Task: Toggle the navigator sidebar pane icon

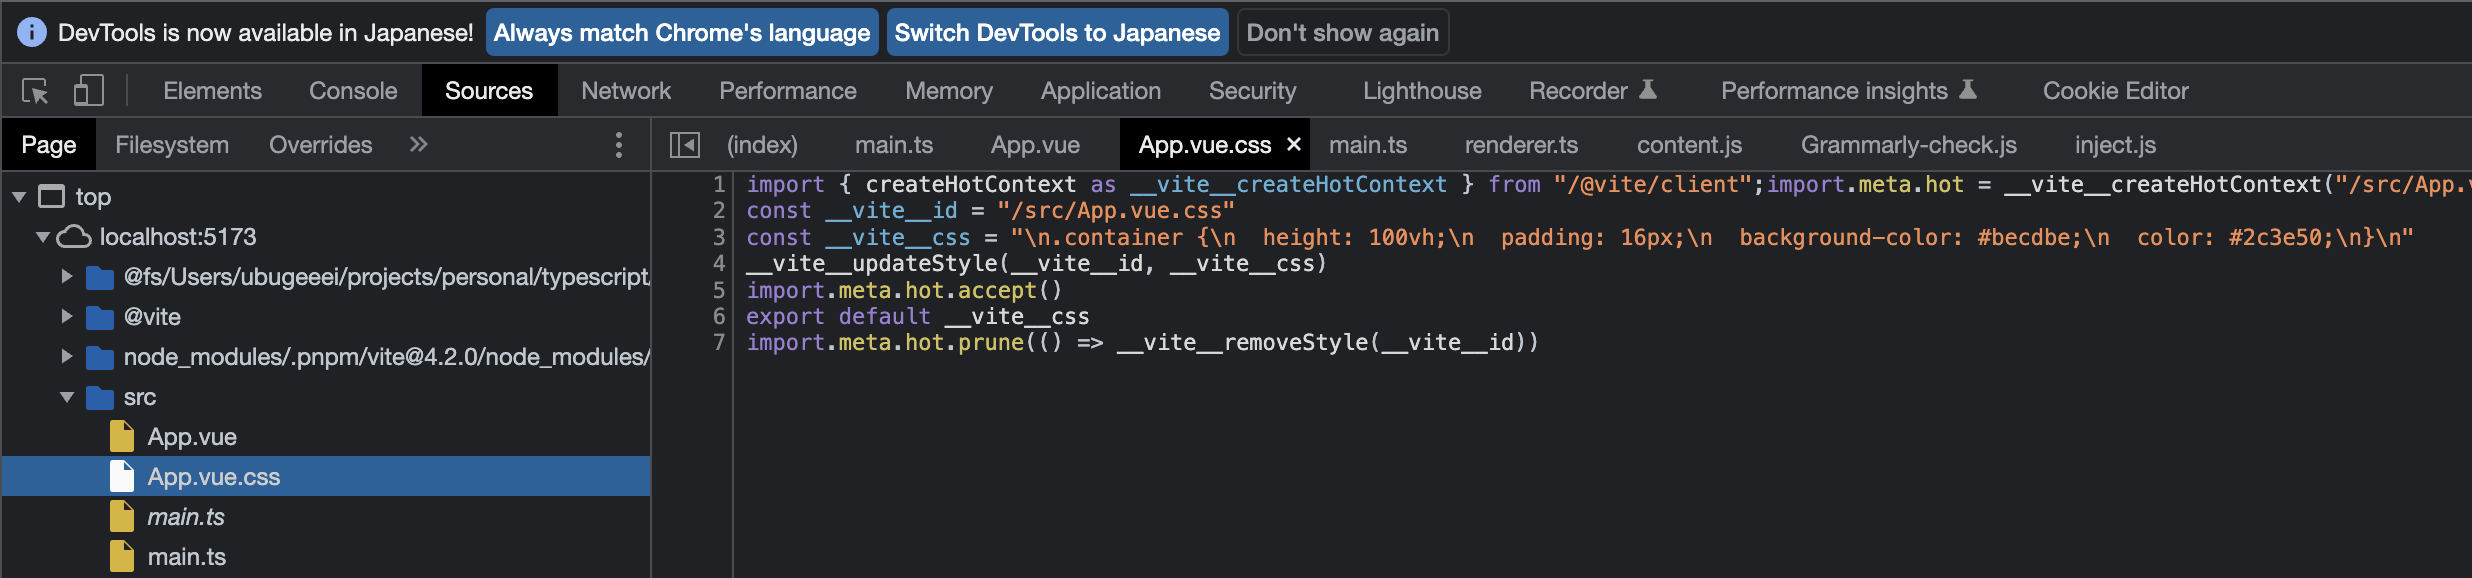Action: click(685, 145)
